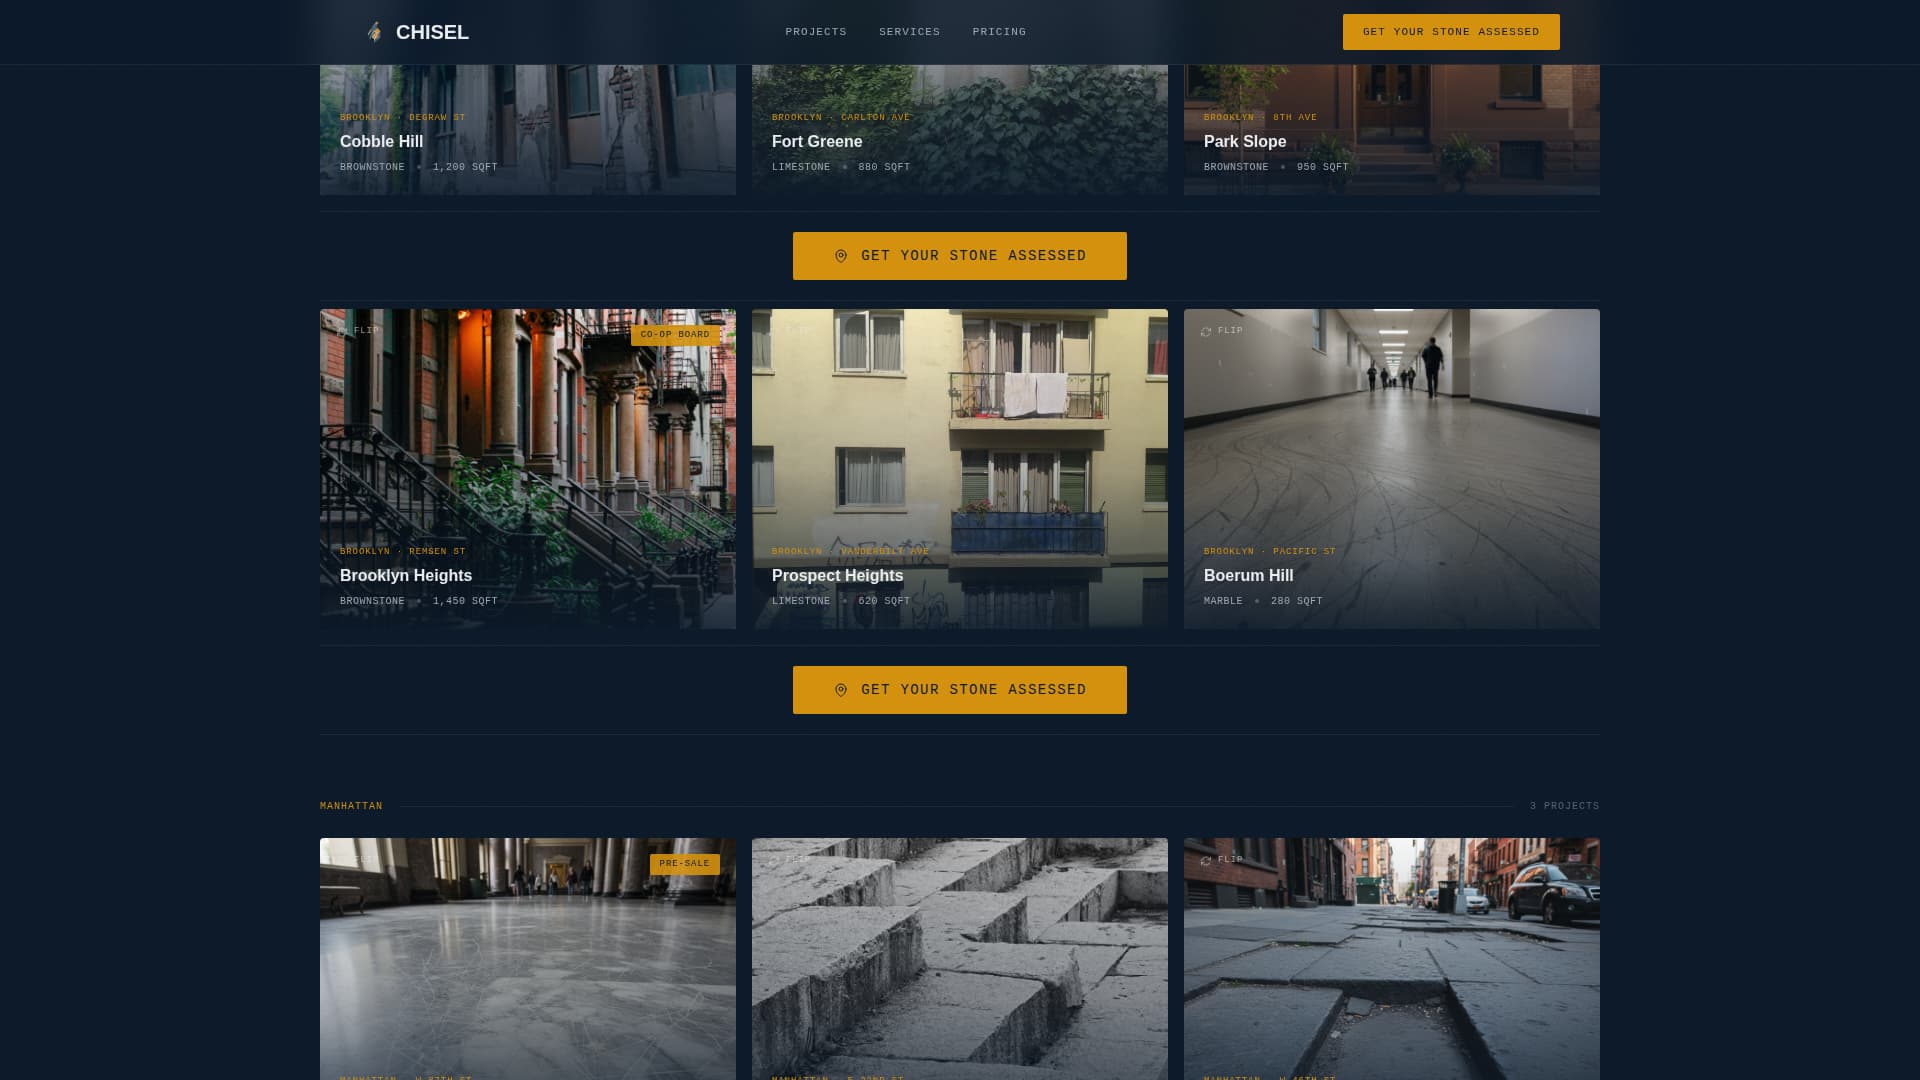Click the pin icon inside the middle assessment button
Viewport: 1920px width, 1080px height.
[x=841, y=255]
